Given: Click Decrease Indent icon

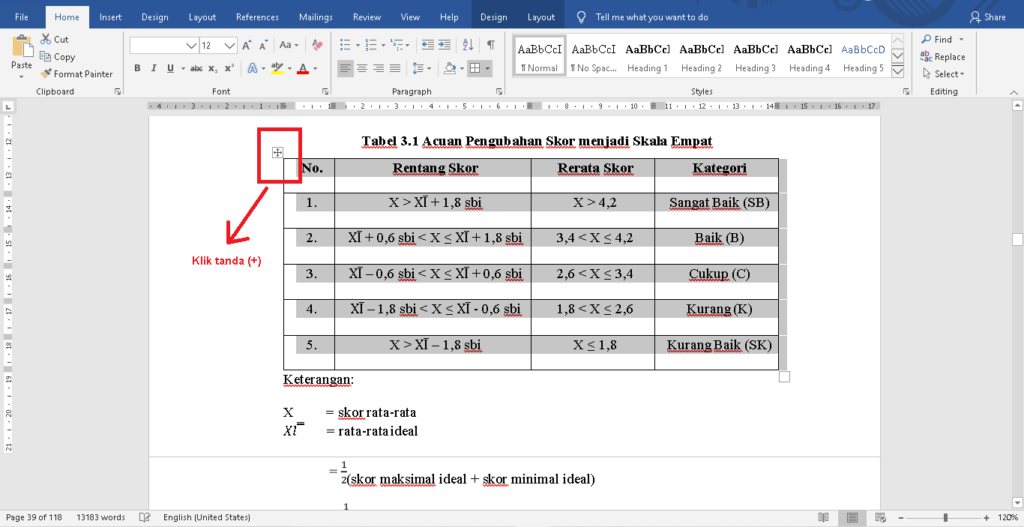Looking at the screenshot, I should coord(428,45).
